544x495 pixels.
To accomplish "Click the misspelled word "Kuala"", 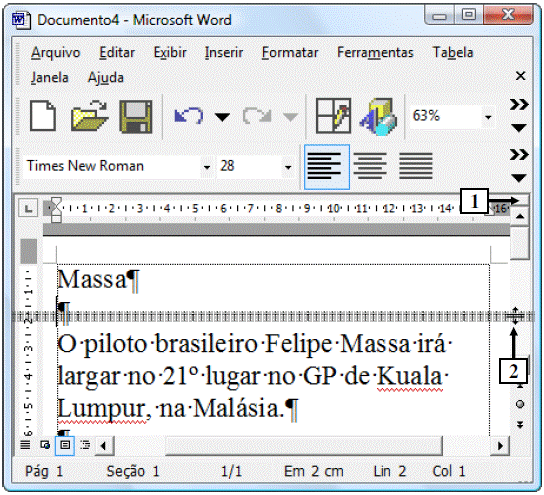I will (410, 376).
